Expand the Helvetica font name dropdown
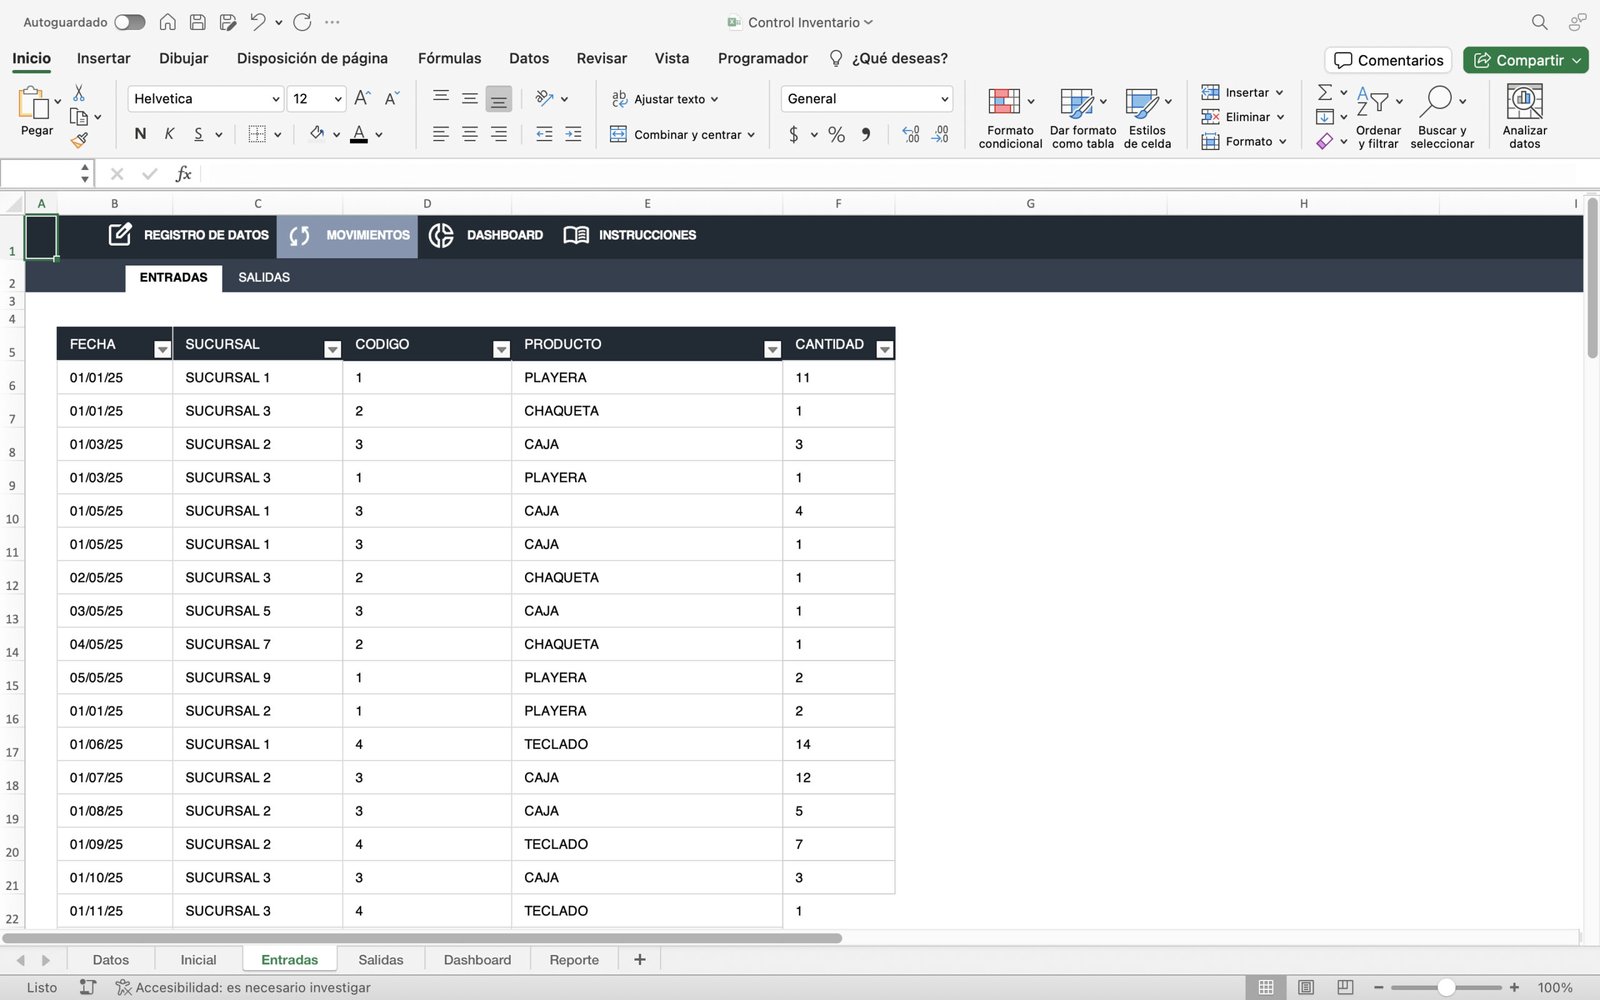Viewport: 1600px width, 1000px height. (x=276, y=99)
